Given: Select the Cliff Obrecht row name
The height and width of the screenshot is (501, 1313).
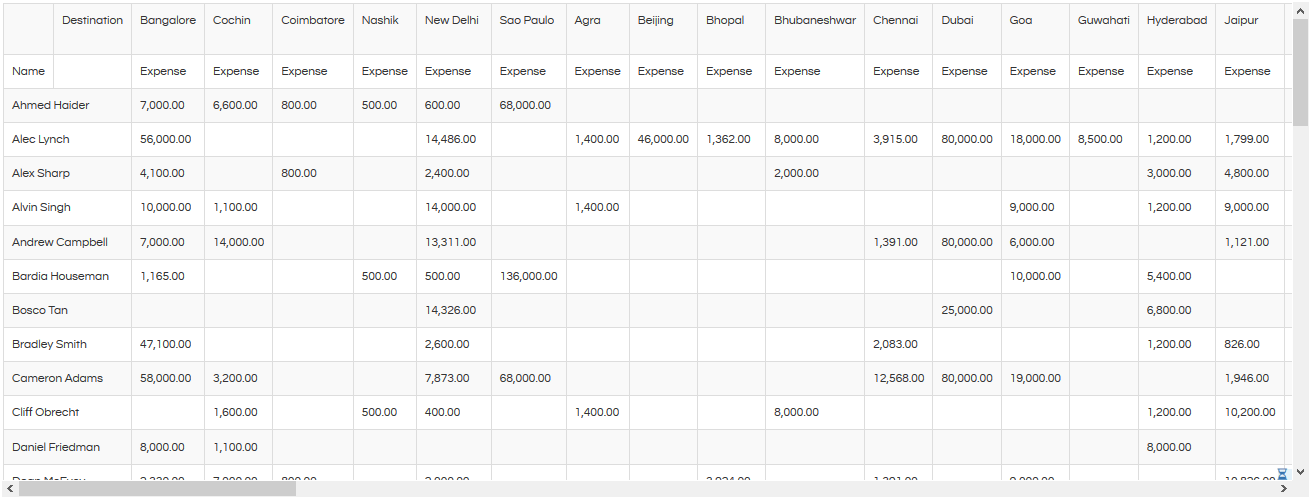Looking at the screenshot, I should [x=67, y=412].
